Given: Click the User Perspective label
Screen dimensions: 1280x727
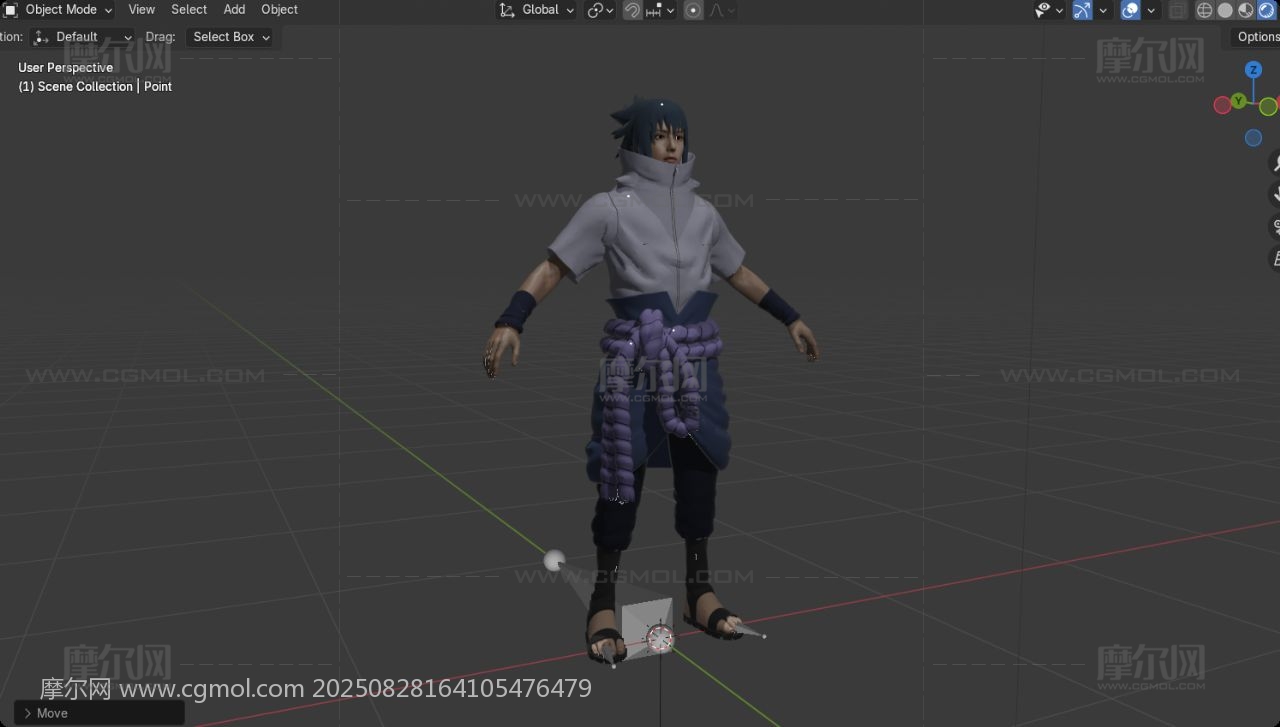Looking at the screenshot, I should pyautogui.click(x=66, y=68).
